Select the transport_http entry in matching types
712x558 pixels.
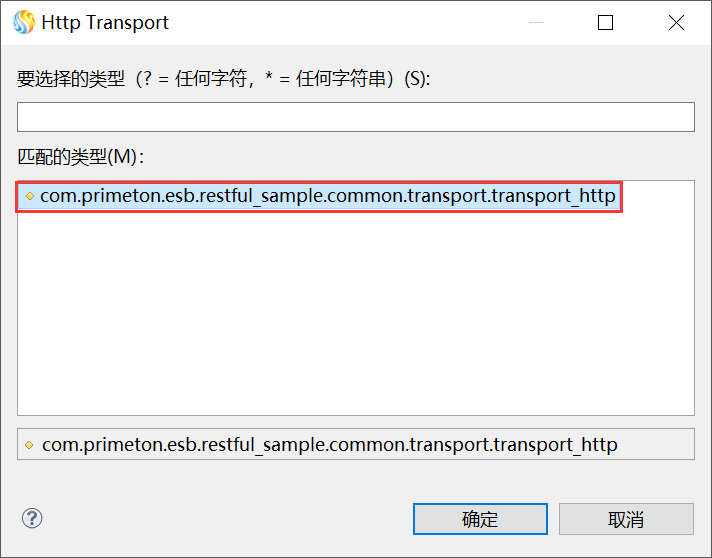pyautogui.click(x=327, y=196)
